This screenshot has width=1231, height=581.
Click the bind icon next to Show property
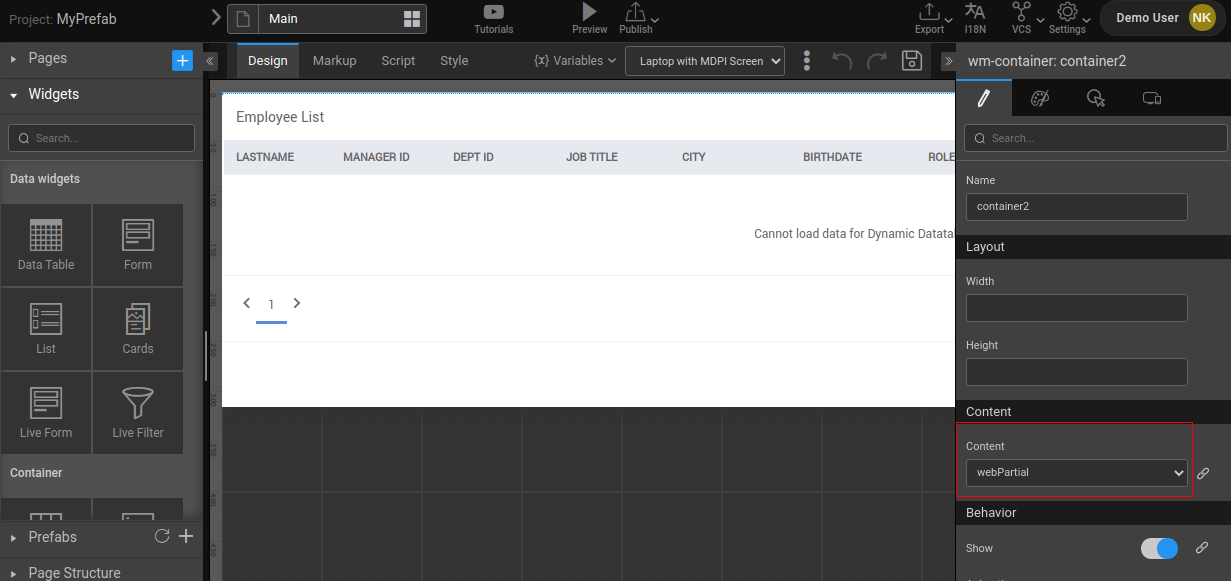click(x=1202, y=548)
